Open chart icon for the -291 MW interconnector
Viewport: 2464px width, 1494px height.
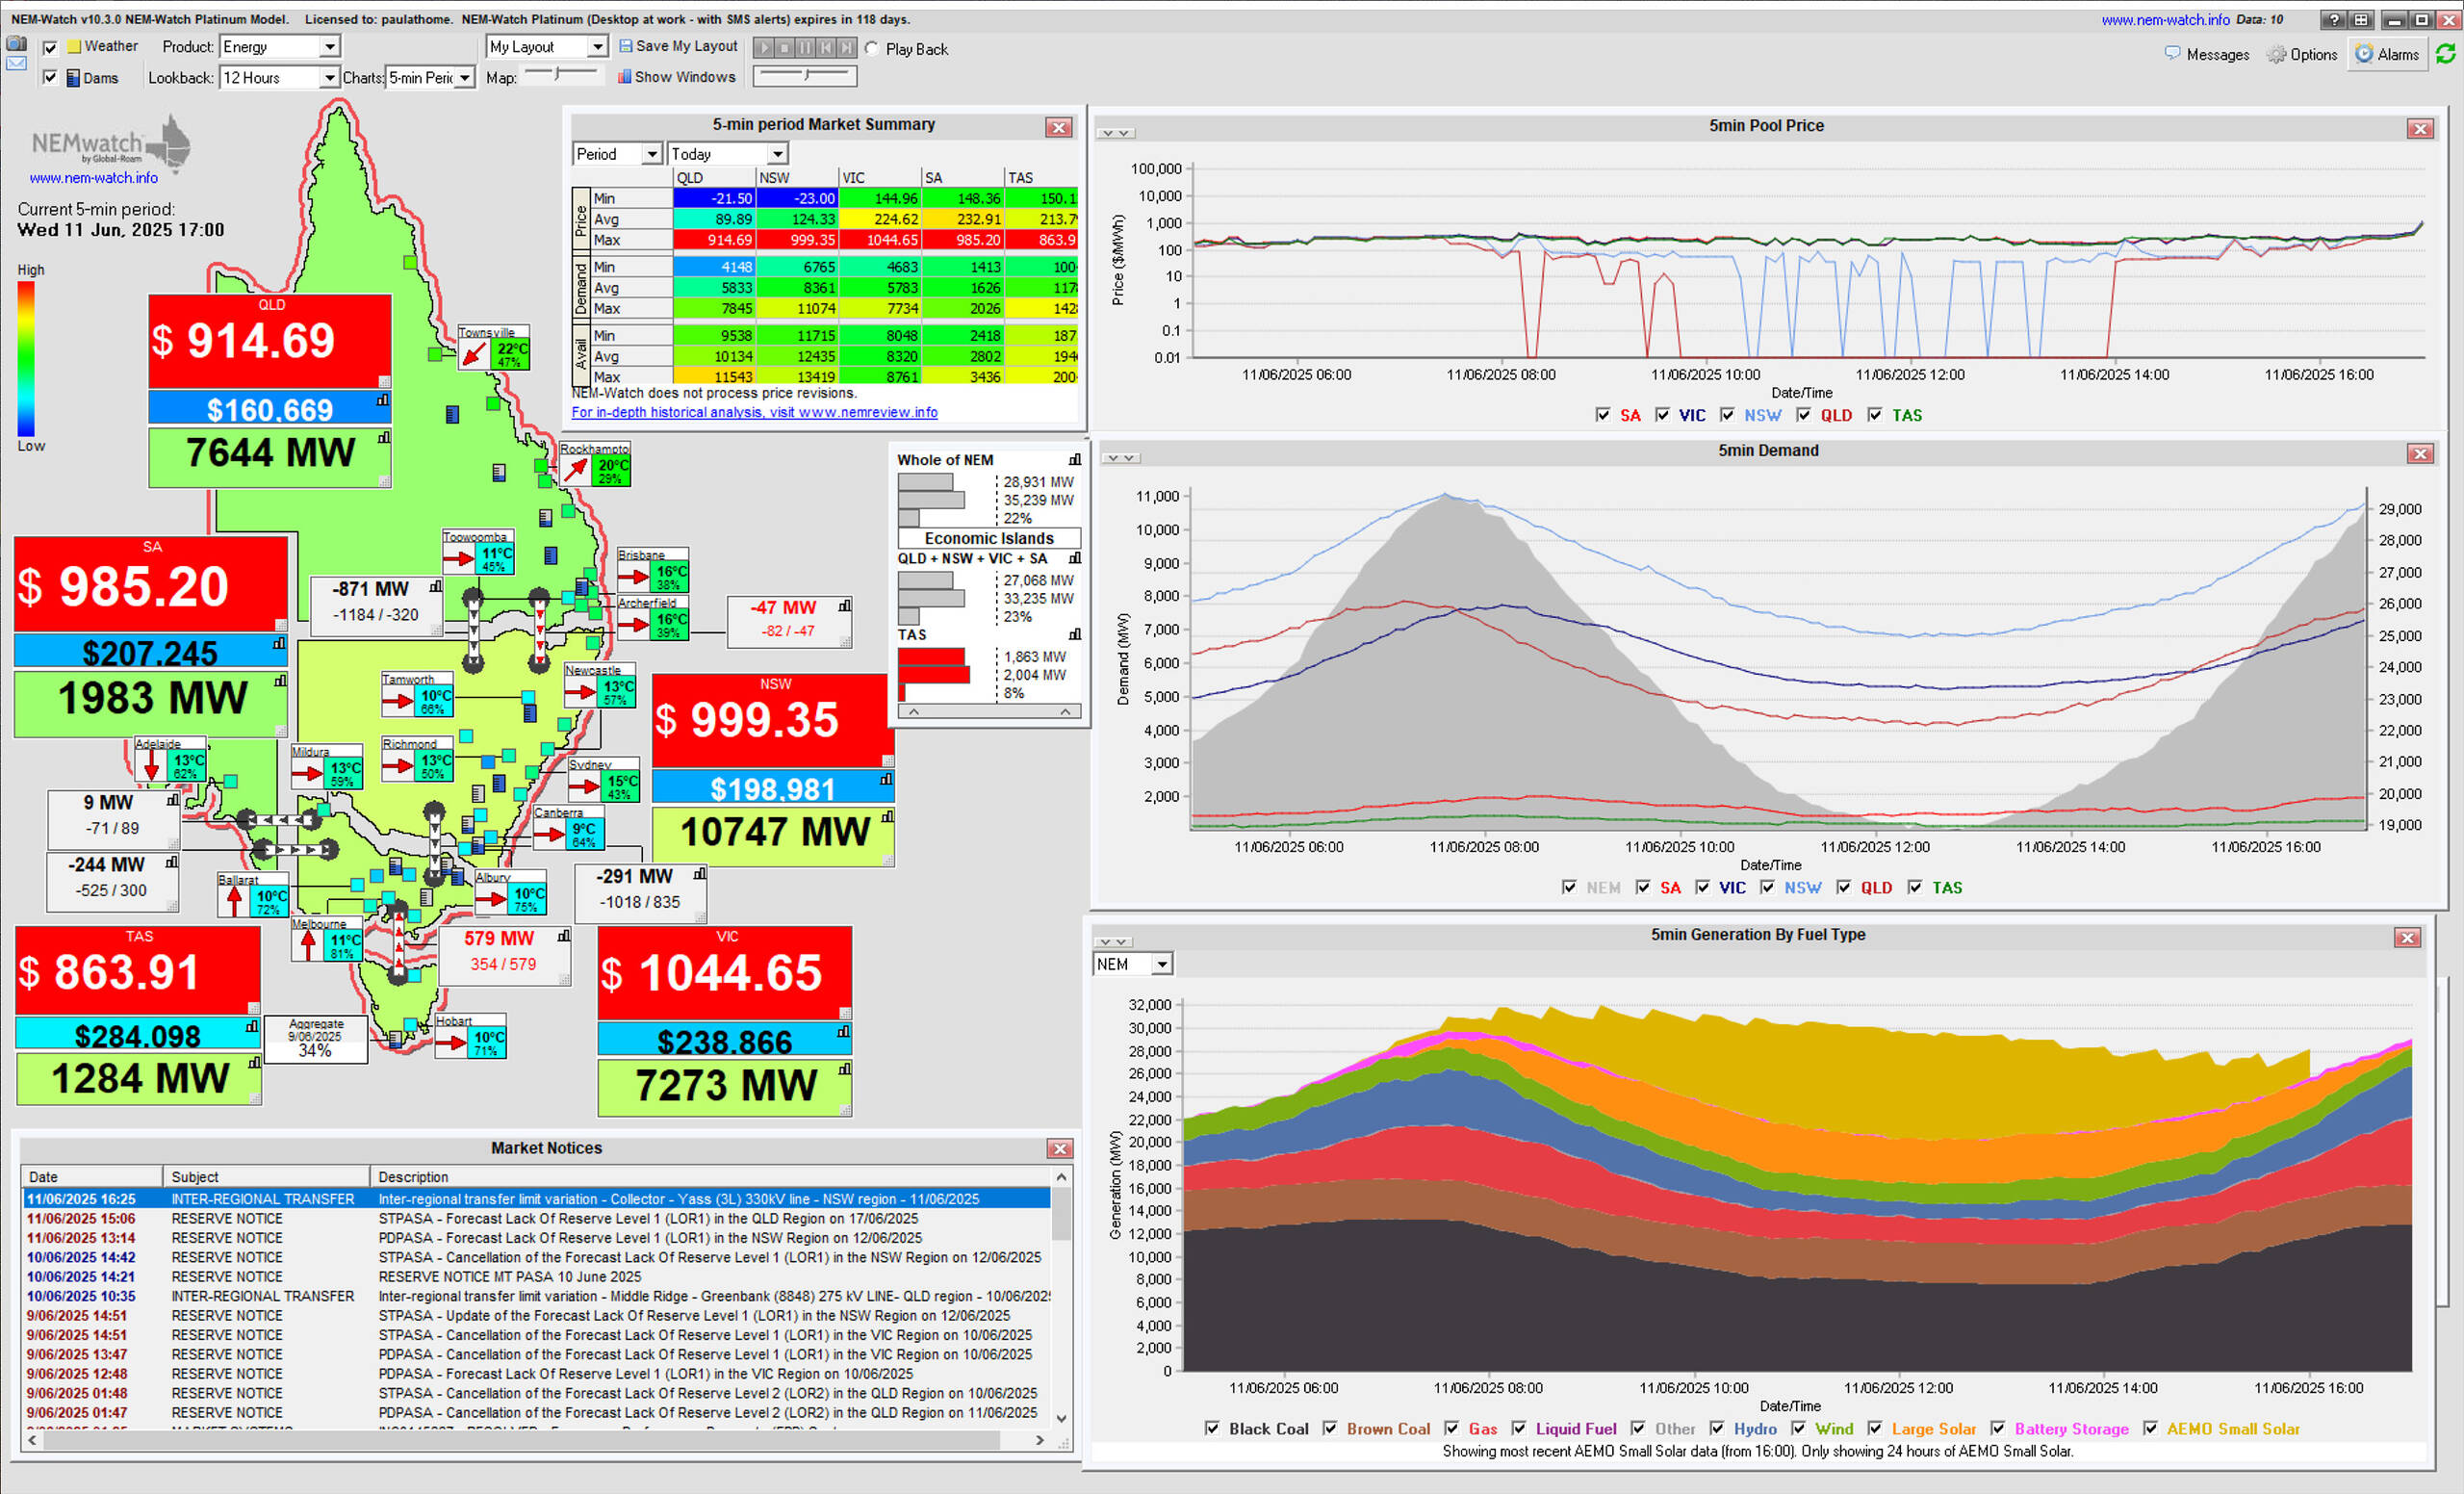pos(700,873)
